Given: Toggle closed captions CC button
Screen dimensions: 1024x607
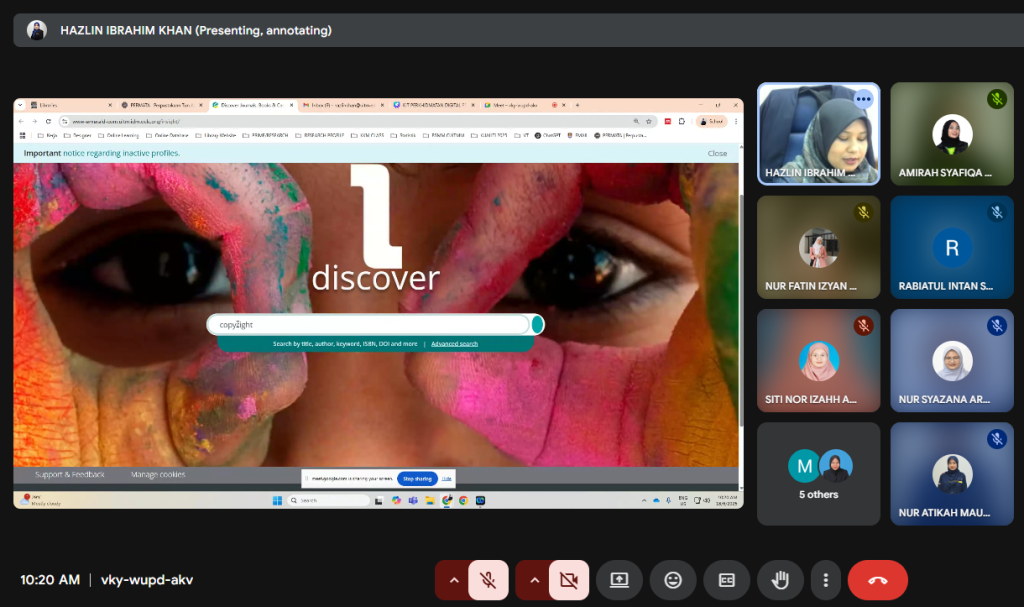Looking at the screenshot, I should (x=726, y=580).
